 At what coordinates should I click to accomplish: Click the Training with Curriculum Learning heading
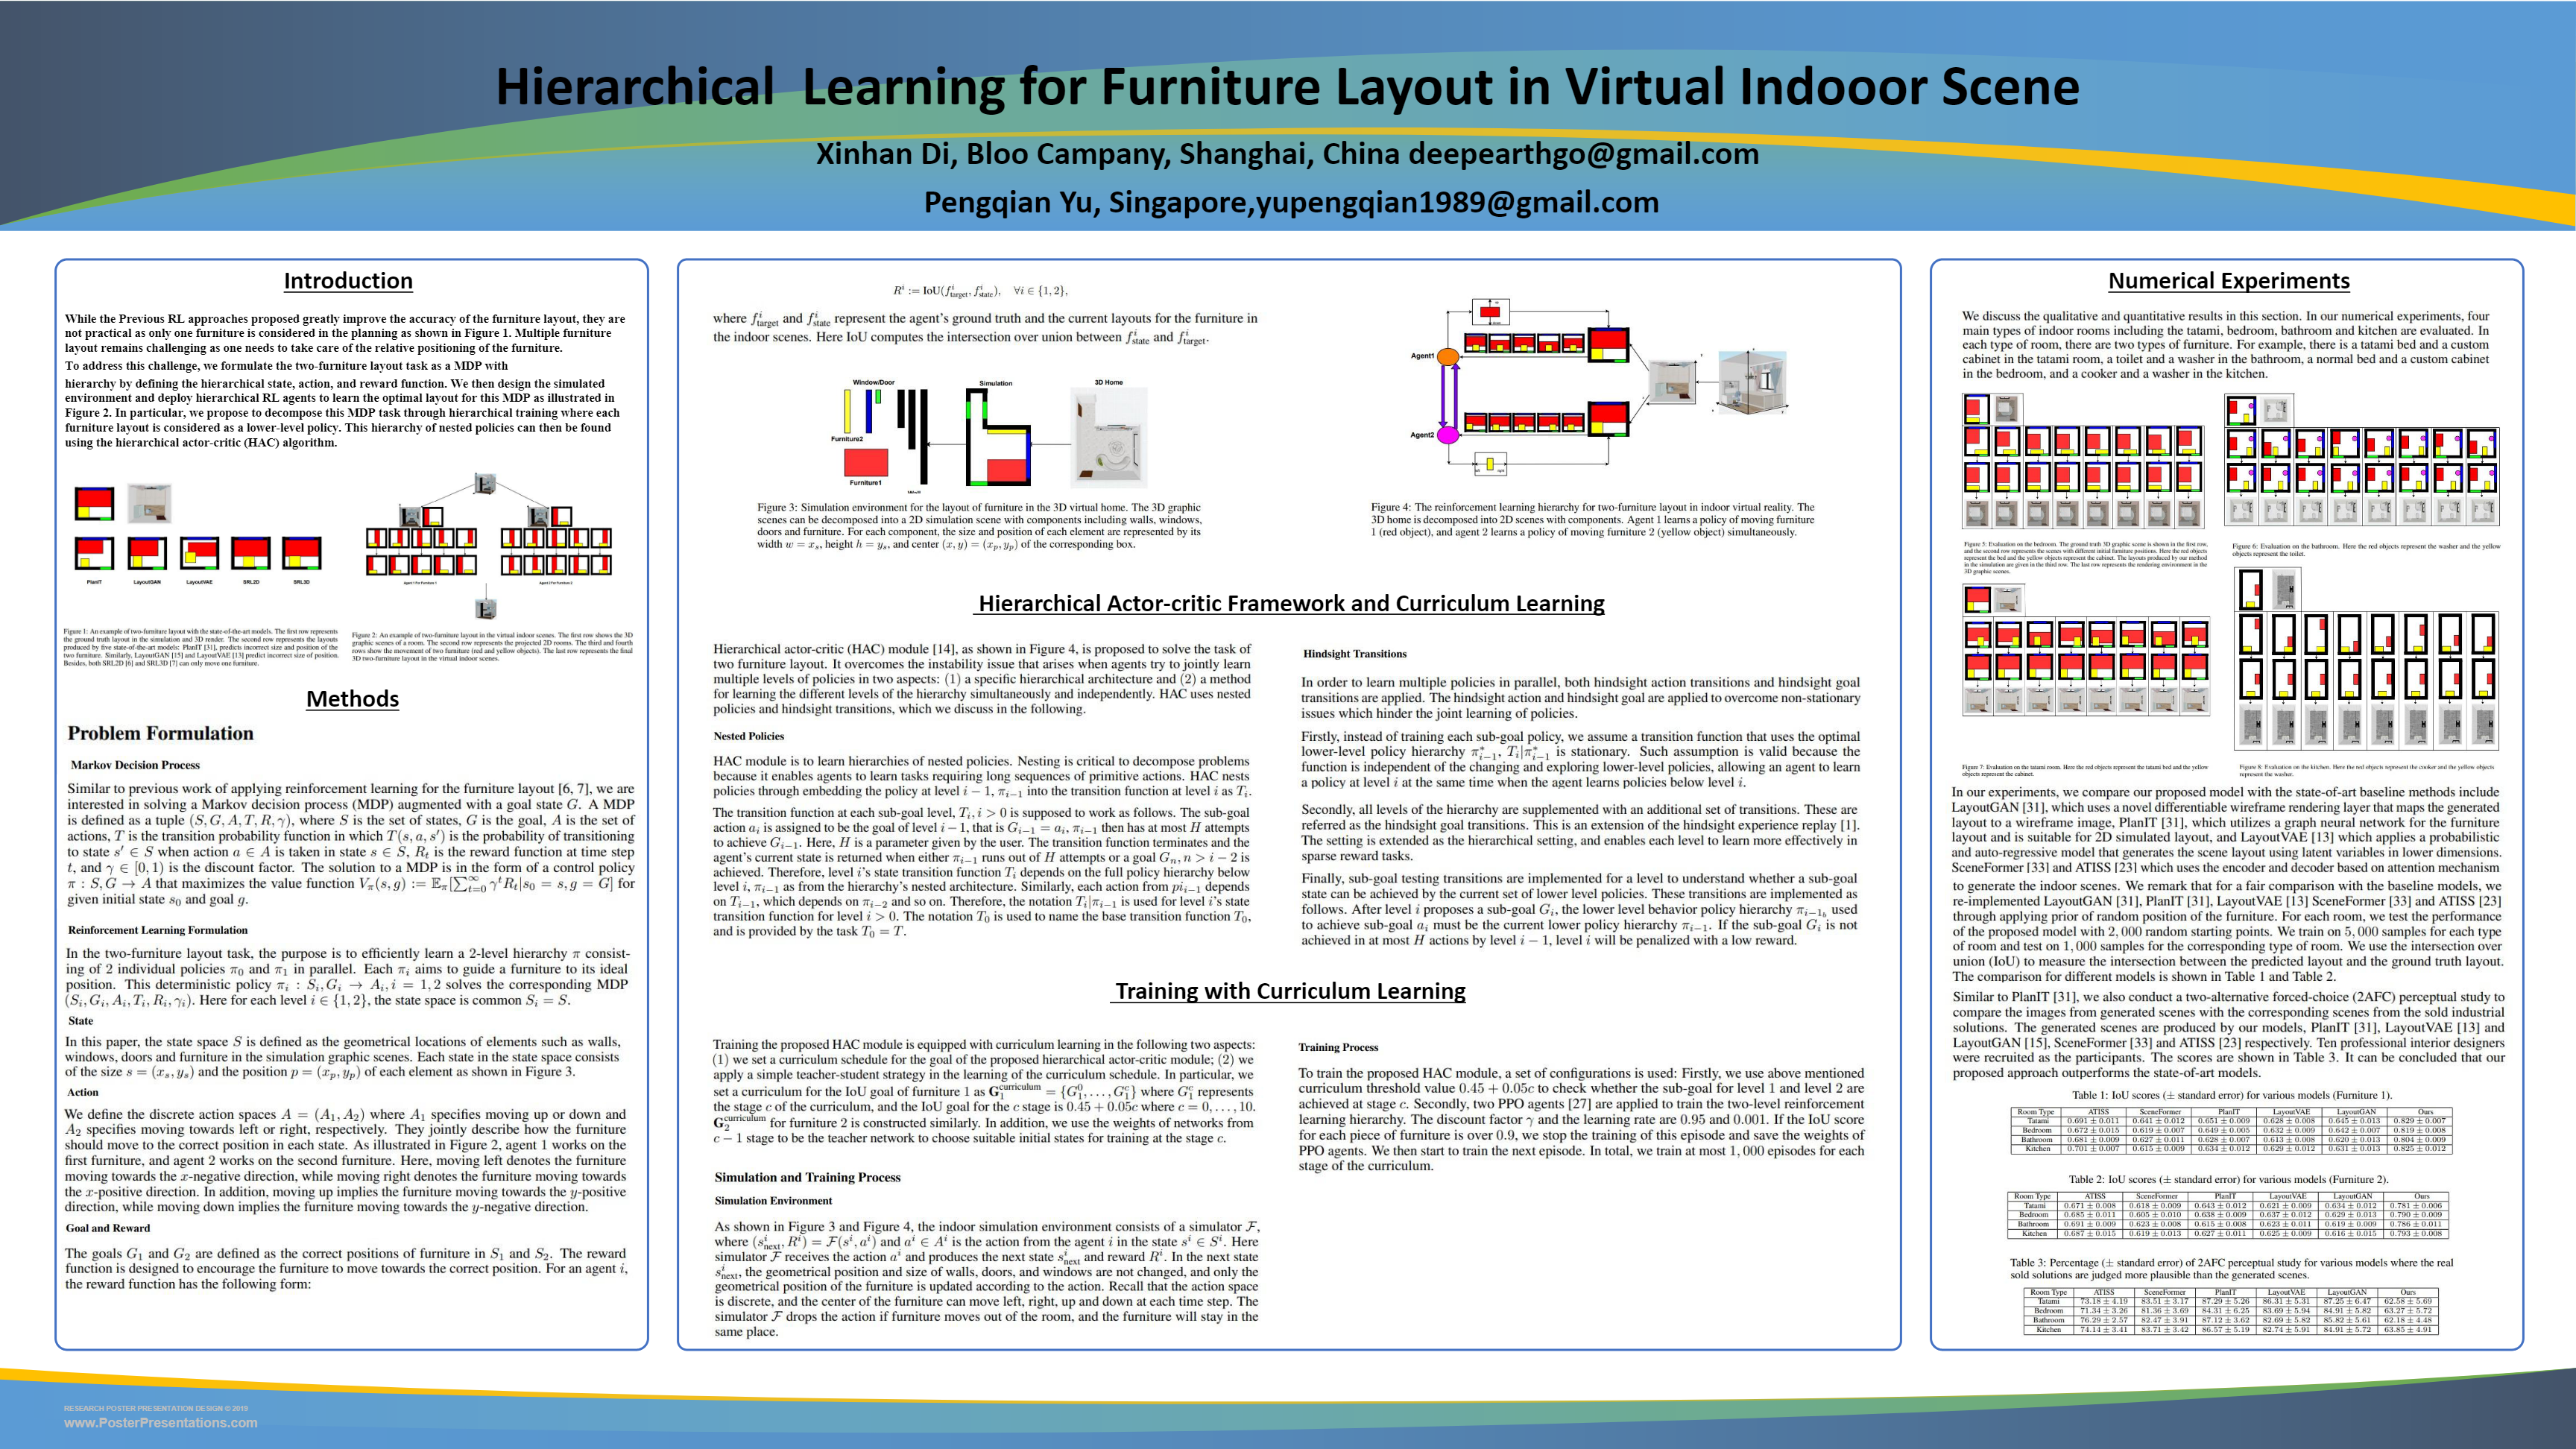tap(1290, 991)
